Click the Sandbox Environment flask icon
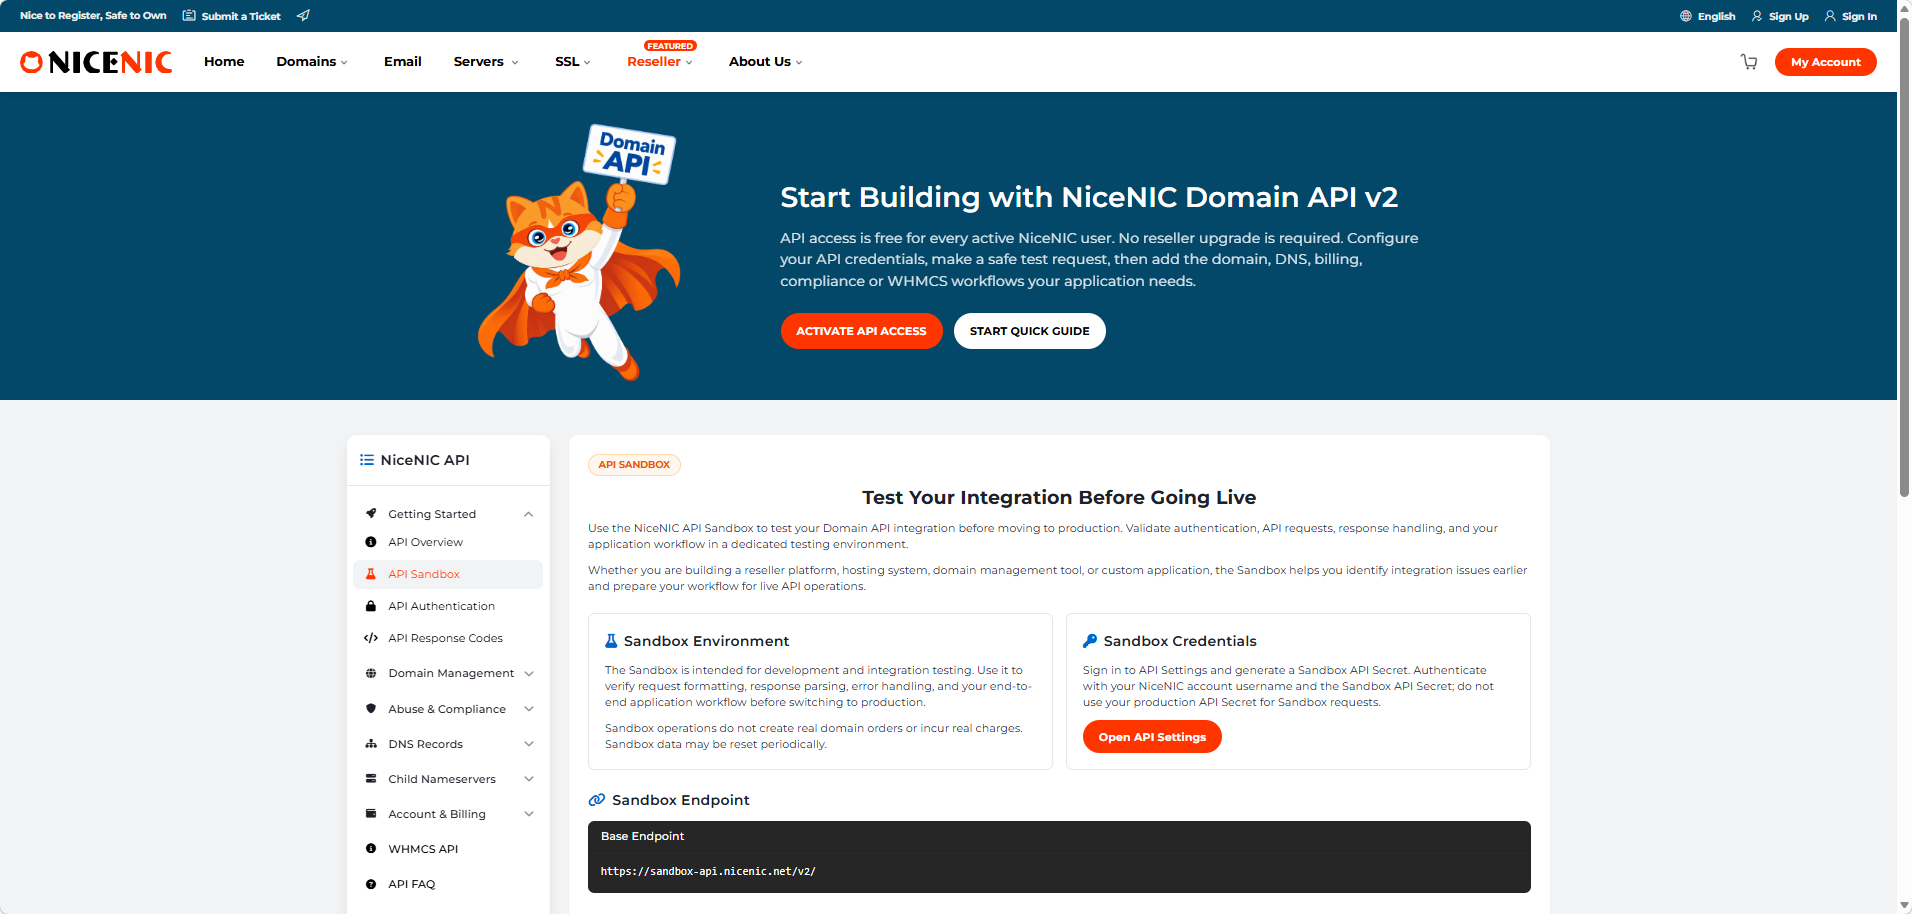This screenshot has width=1912, height=914. (611, 641)
